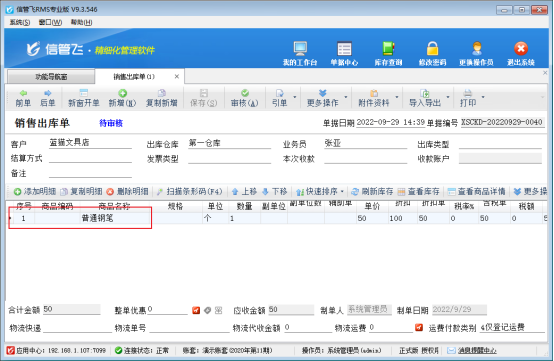Click 新增 add toolbar icon
Viewport: 554px width, 361px height.
[x=122, y=93]
